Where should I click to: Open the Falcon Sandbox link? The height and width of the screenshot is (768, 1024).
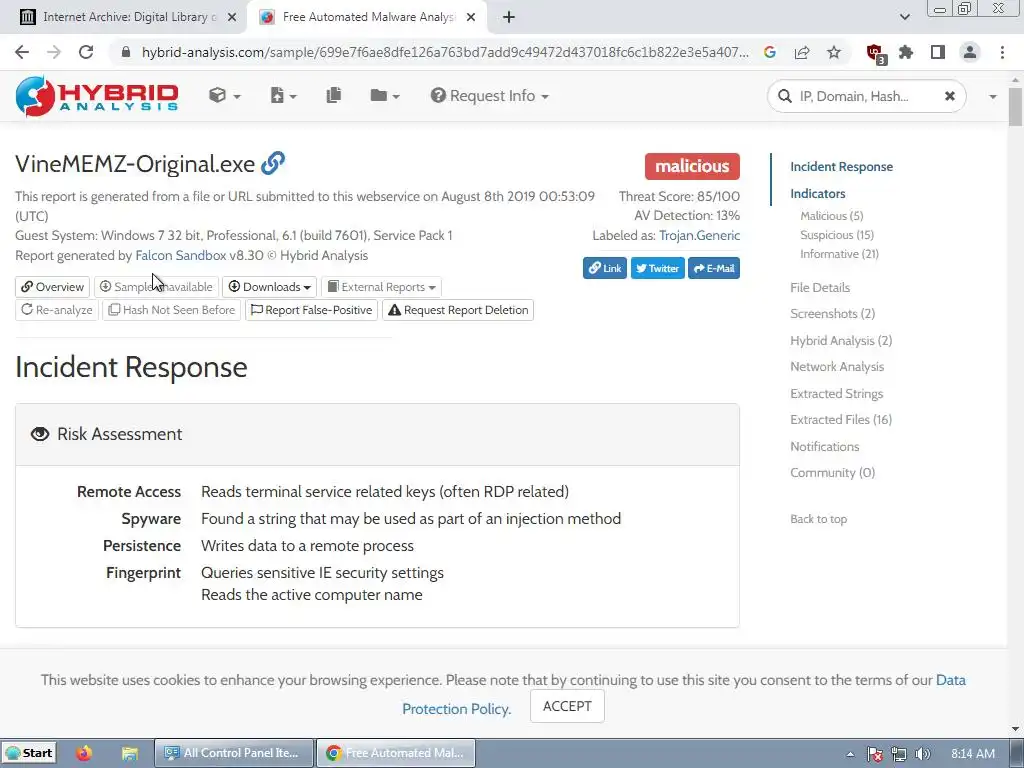[180, 256]
